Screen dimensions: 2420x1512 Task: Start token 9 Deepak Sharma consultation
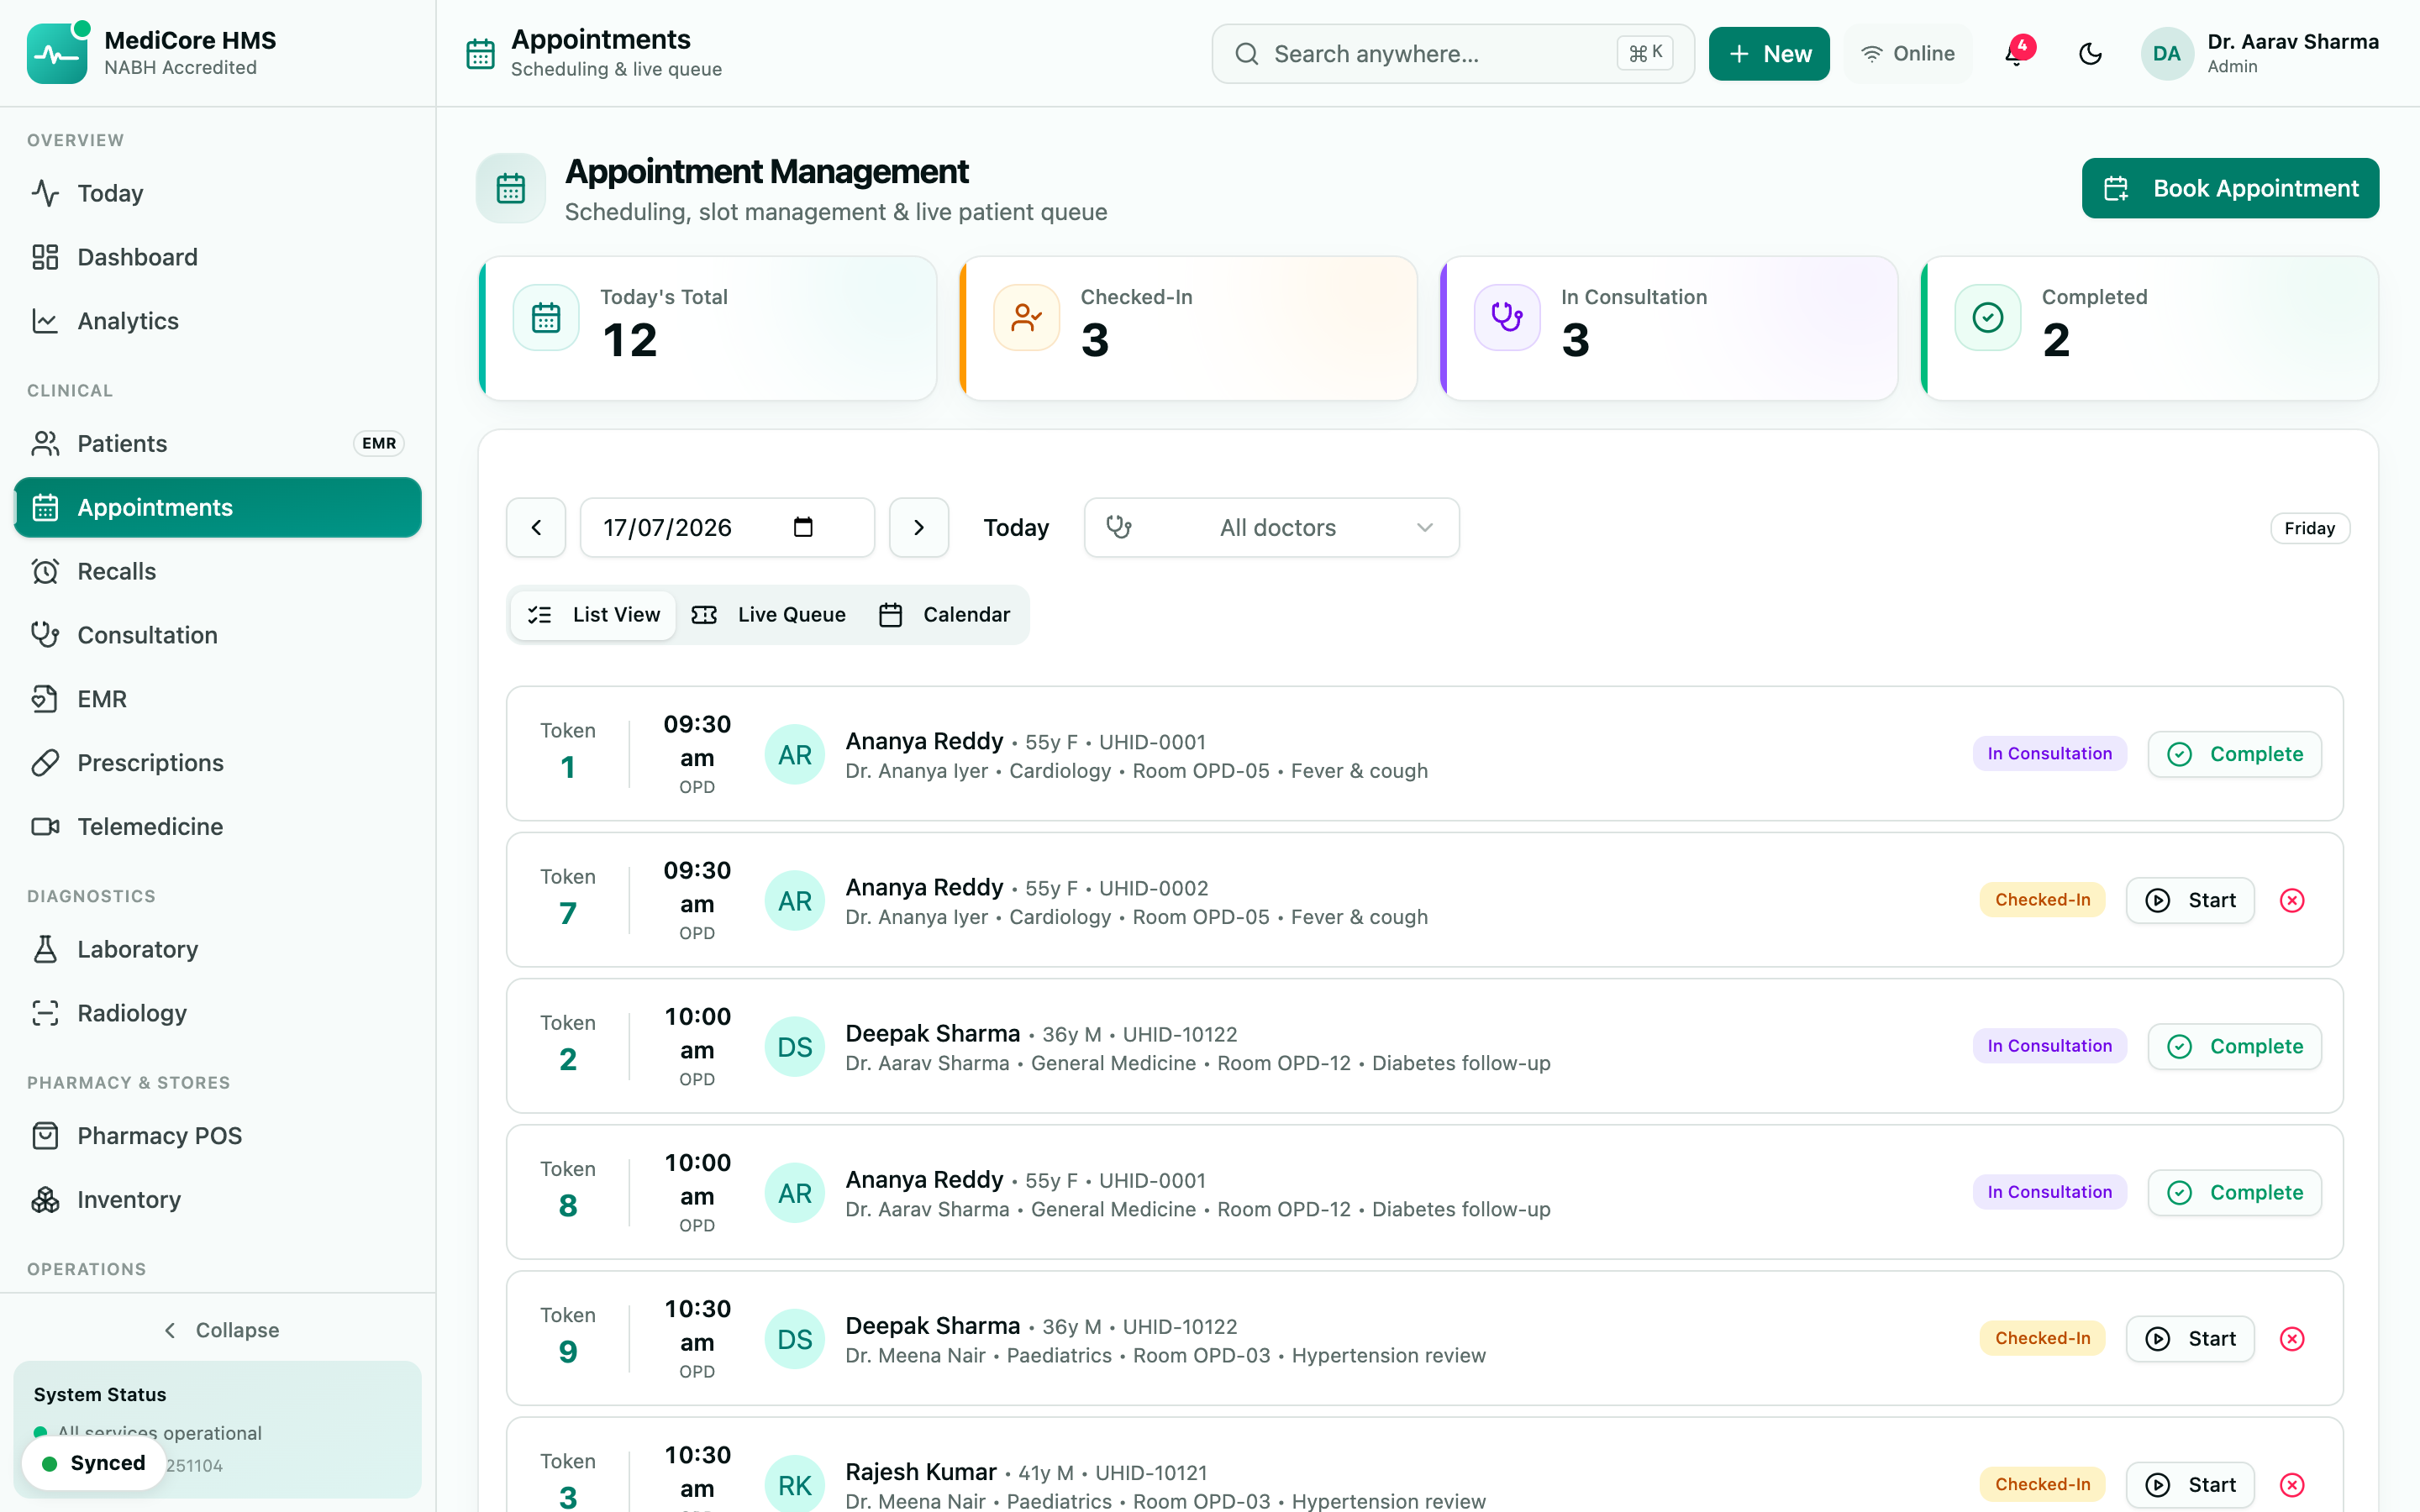pos(2190,1338)
